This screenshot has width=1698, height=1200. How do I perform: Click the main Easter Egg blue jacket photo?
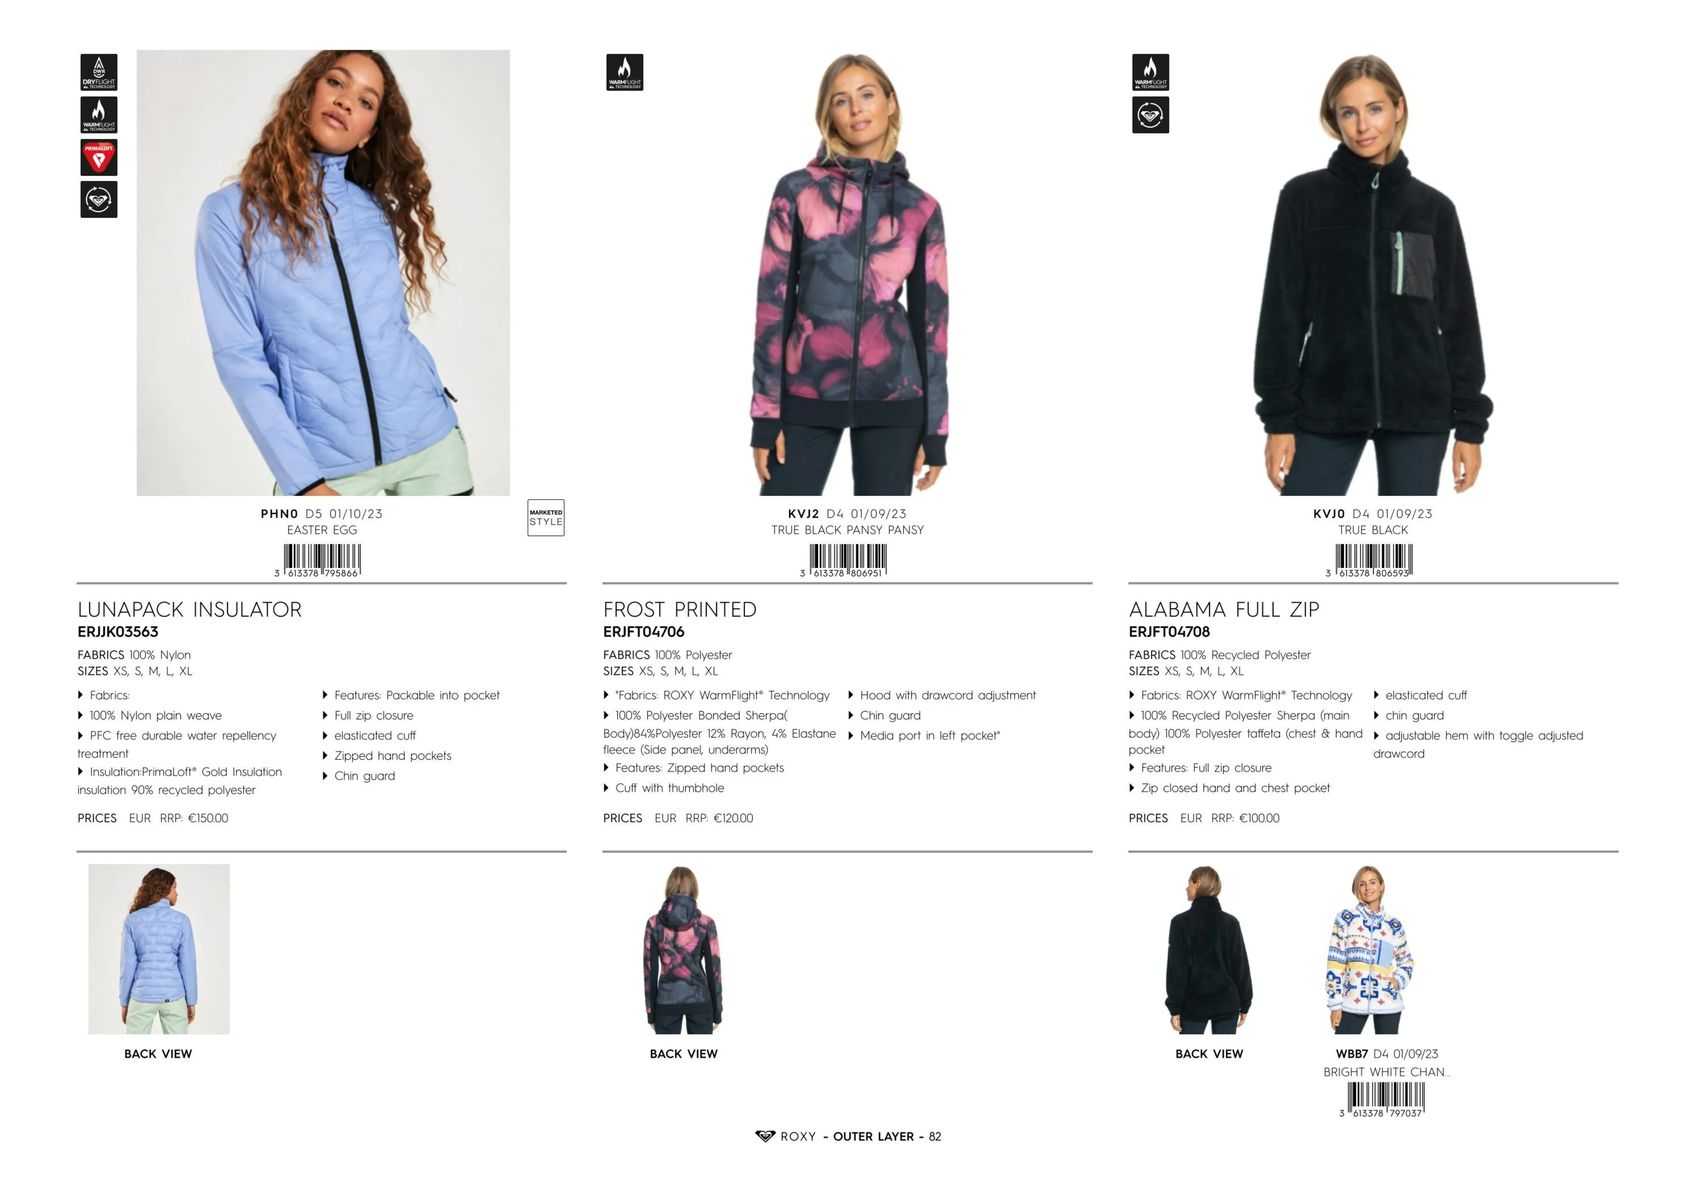(x=323, y=272)
